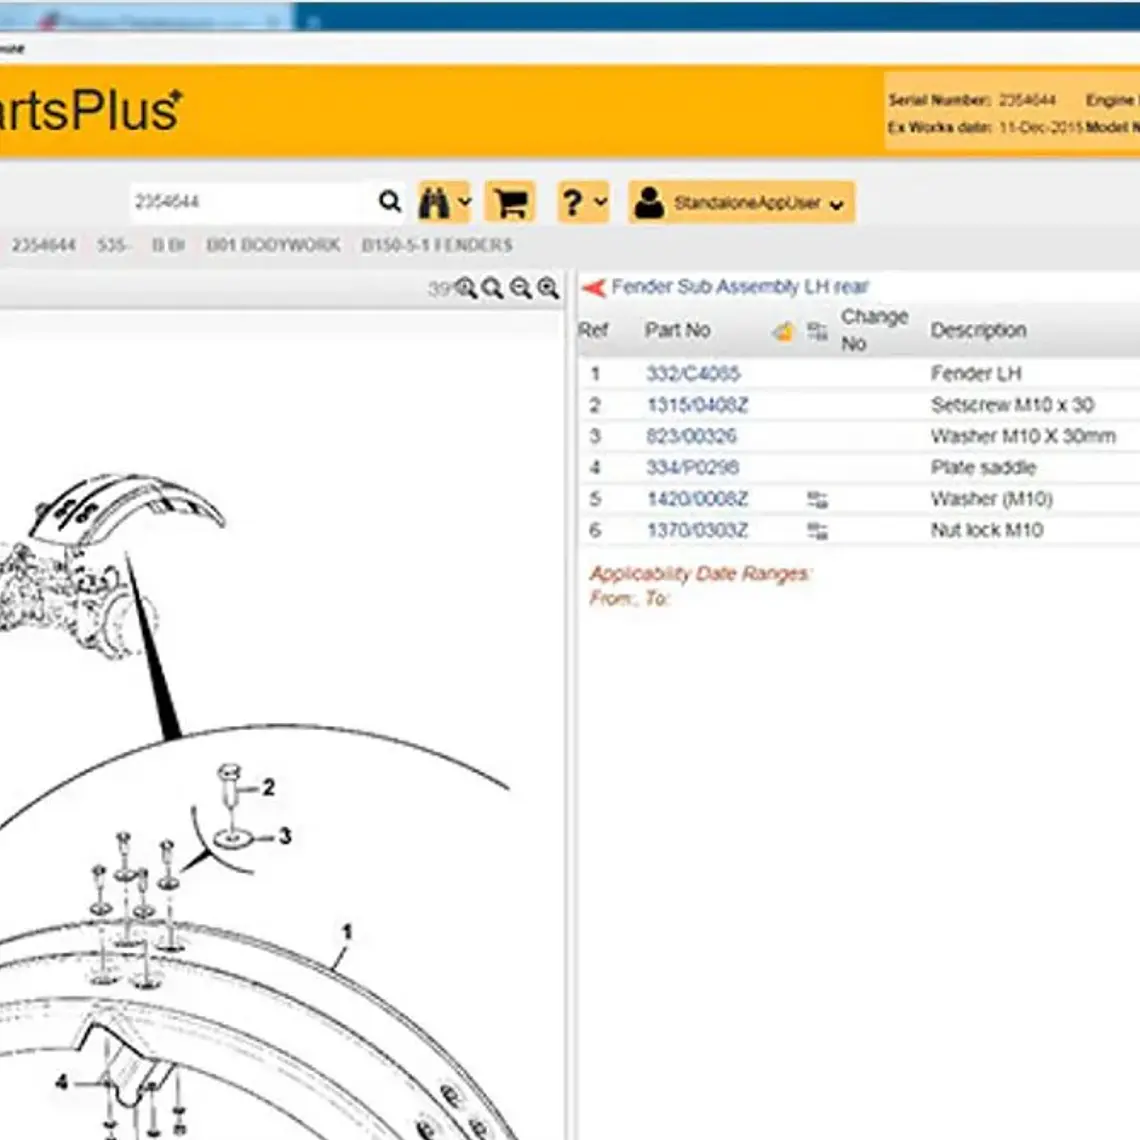
Task: Open part number 334/P0298
Action: (693, 467)
